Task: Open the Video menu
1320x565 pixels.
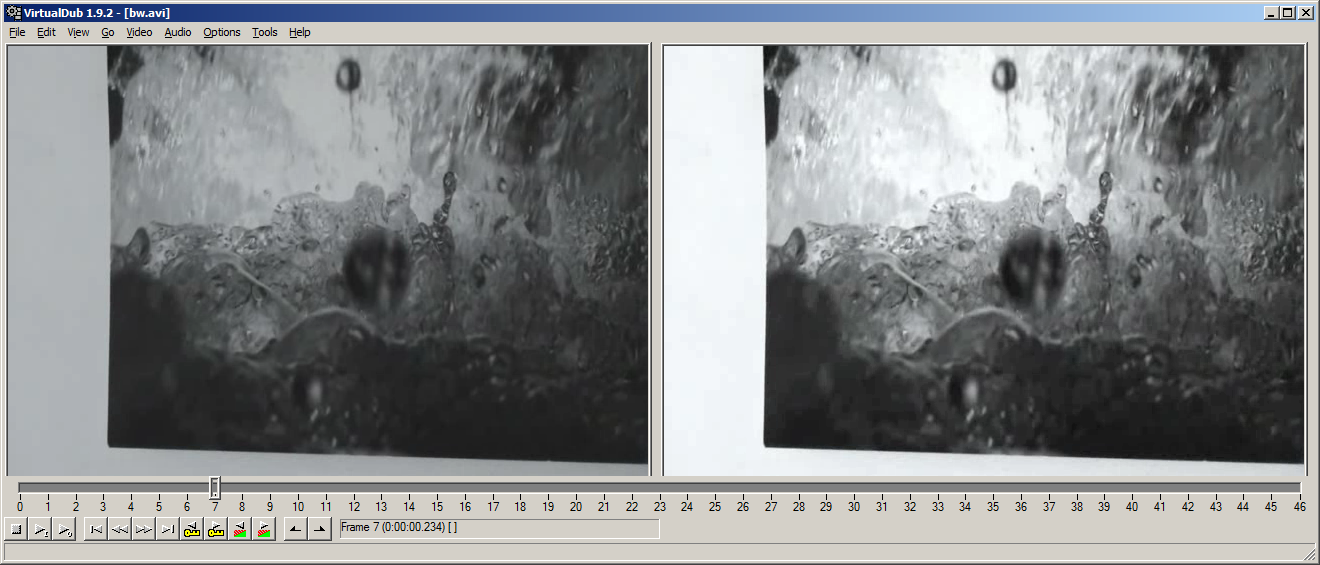Action: (x=139, y=32)
